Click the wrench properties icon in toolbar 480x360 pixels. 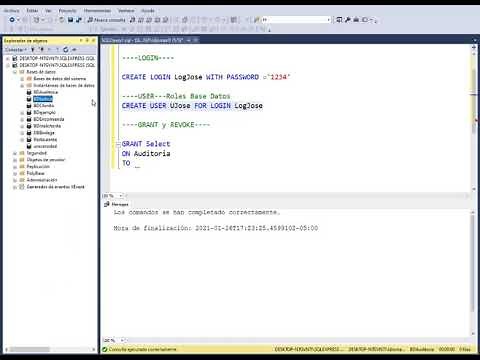tap(348, 20)
